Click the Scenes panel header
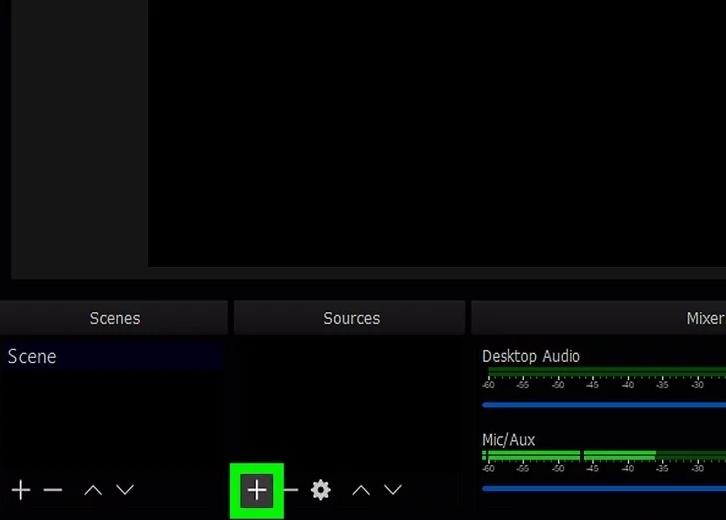 point(114,318)
